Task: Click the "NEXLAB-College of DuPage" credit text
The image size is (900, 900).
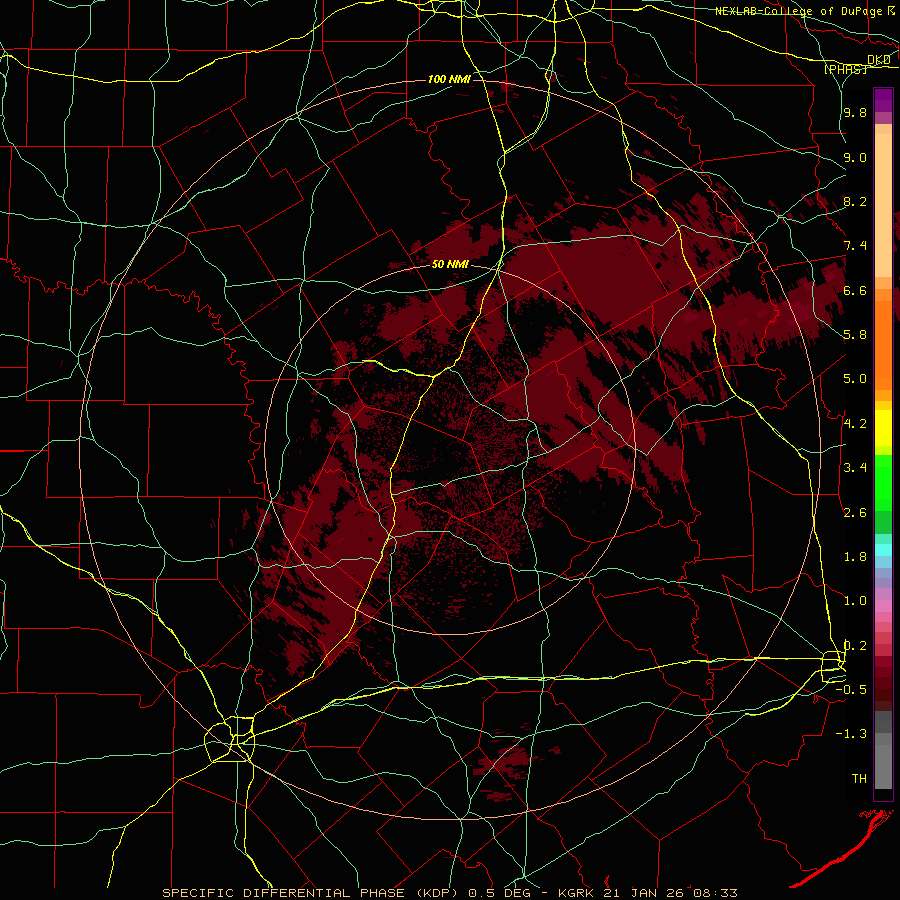Action: coord(800,11)
